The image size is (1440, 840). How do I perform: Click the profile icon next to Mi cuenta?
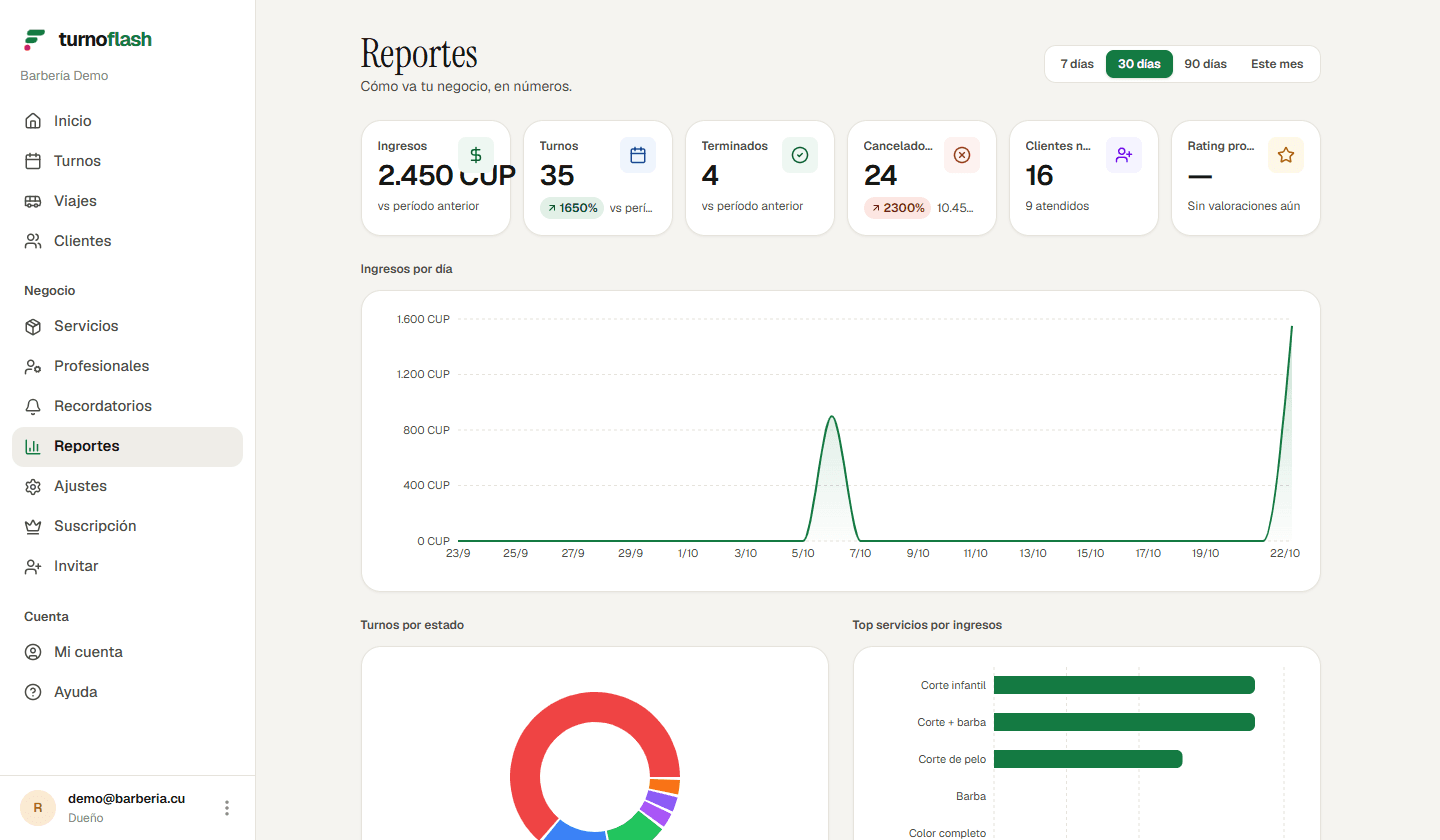click(33, 652)
